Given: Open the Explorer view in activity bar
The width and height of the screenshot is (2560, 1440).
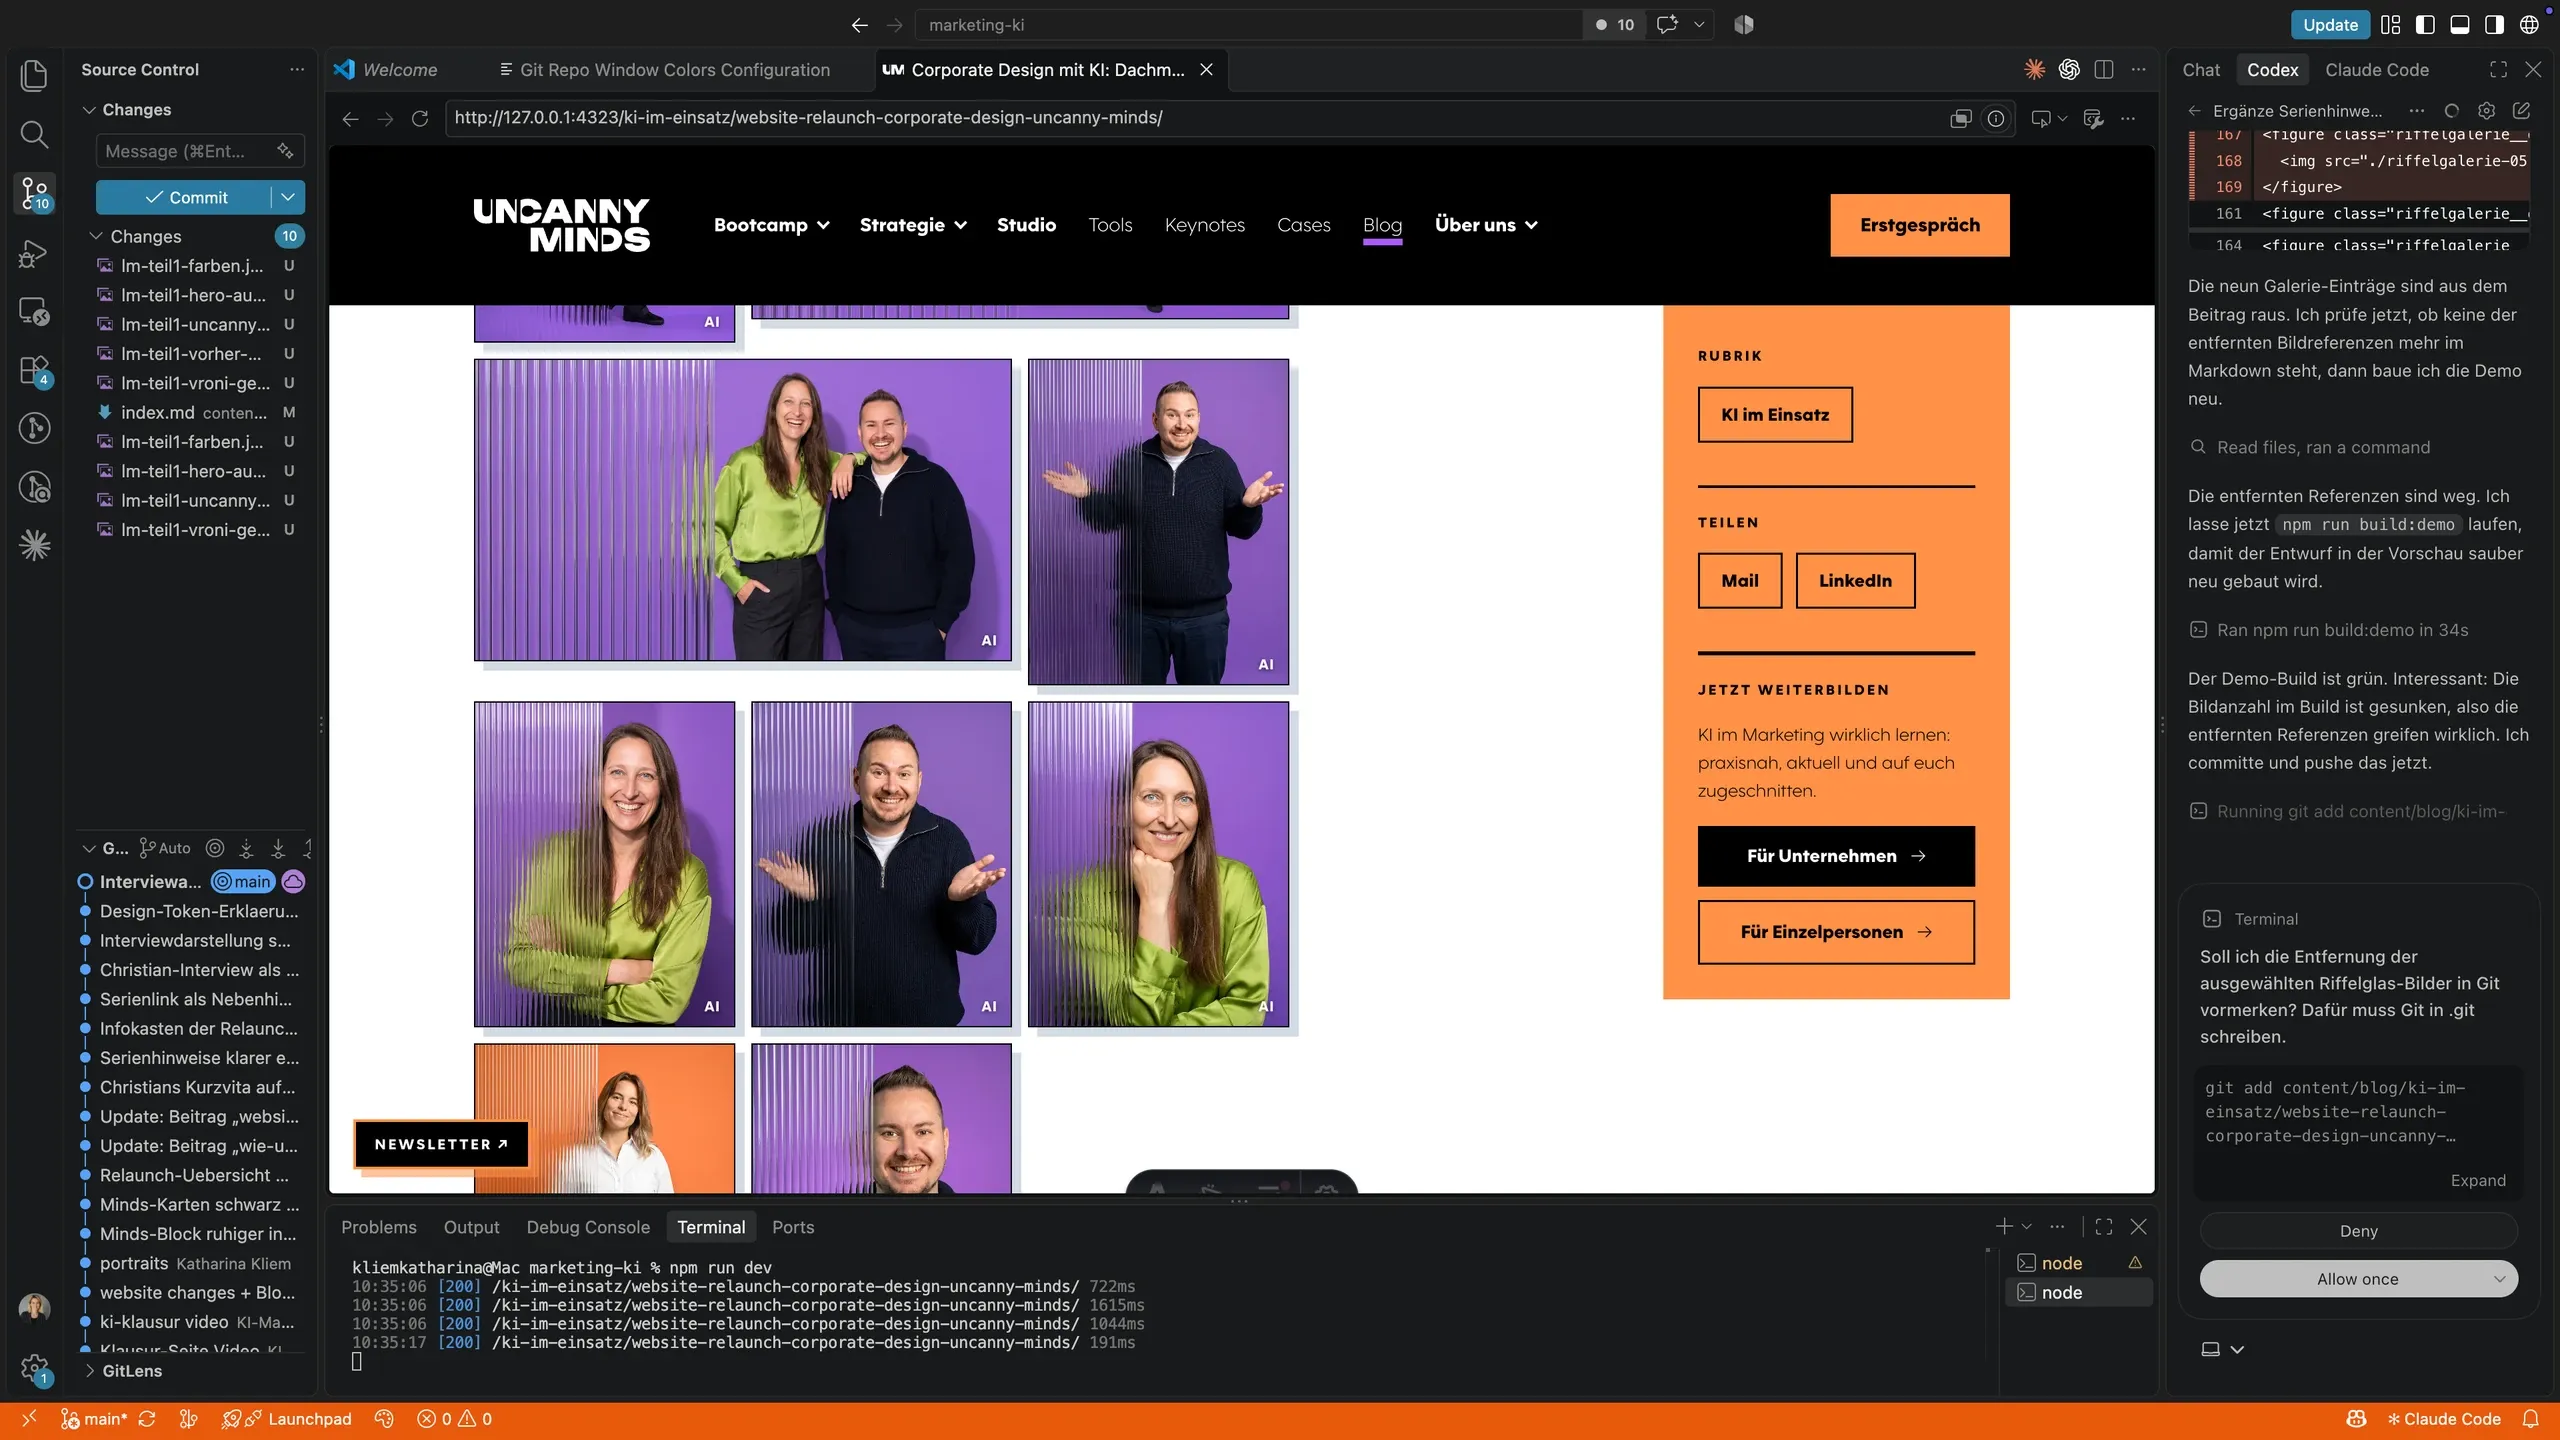Looking at the screenshot, I should click(x=34, y=75).
